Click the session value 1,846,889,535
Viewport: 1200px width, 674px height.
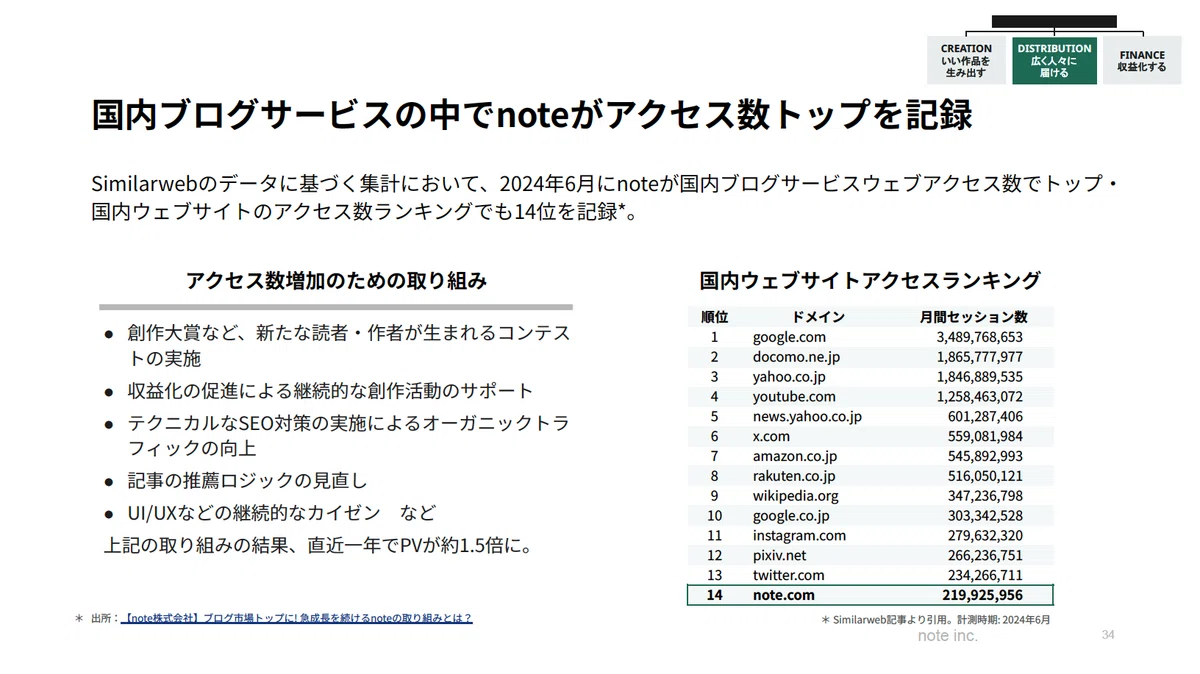click(x=979, y=377)
